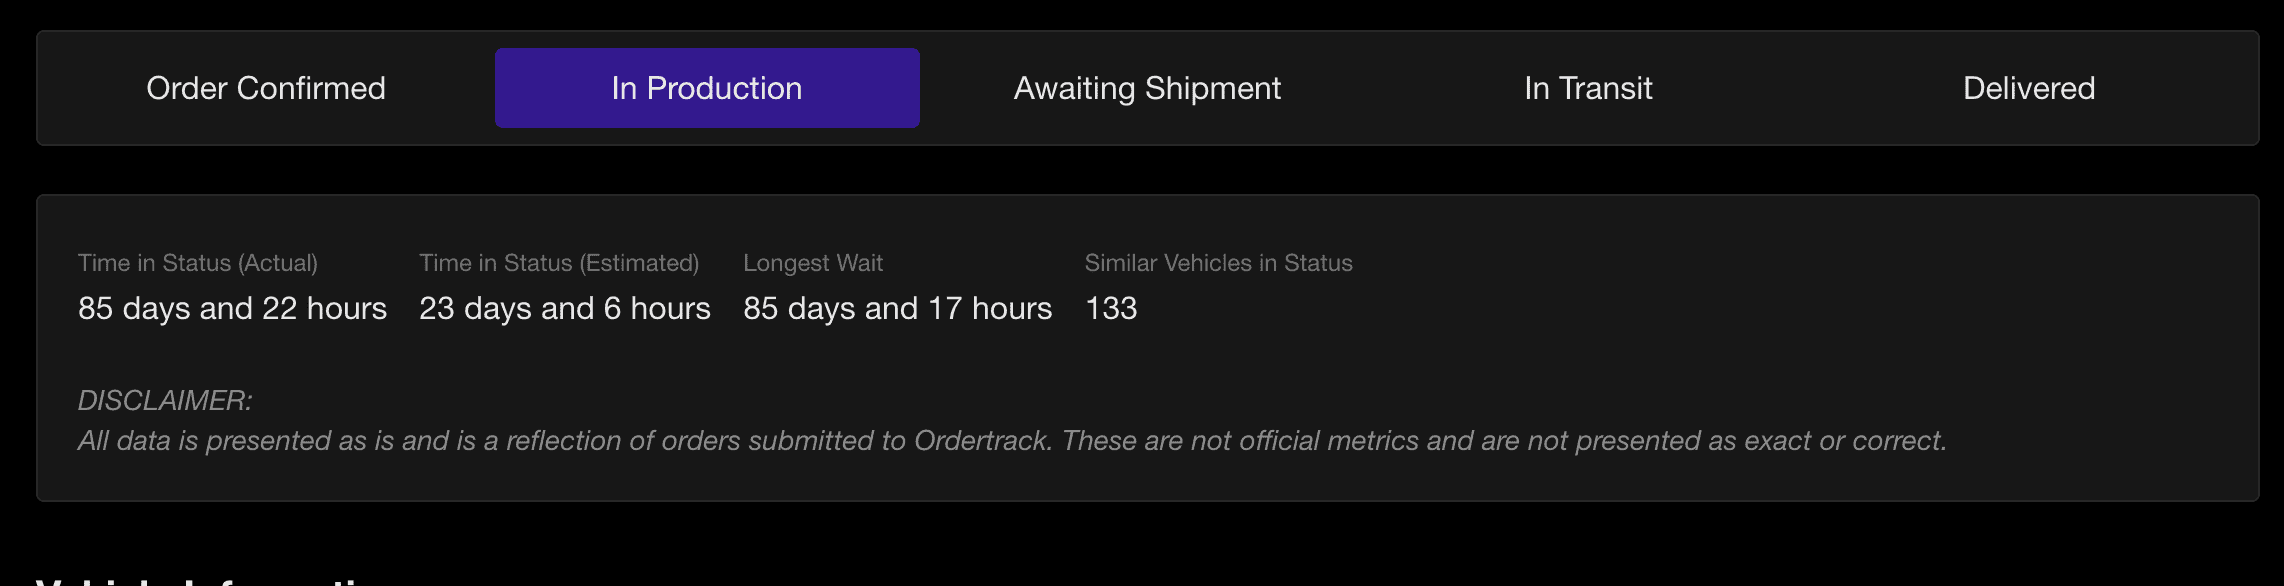
Task: Click "These are not official metrics" sentence
Action: (x=1241, y=441)
